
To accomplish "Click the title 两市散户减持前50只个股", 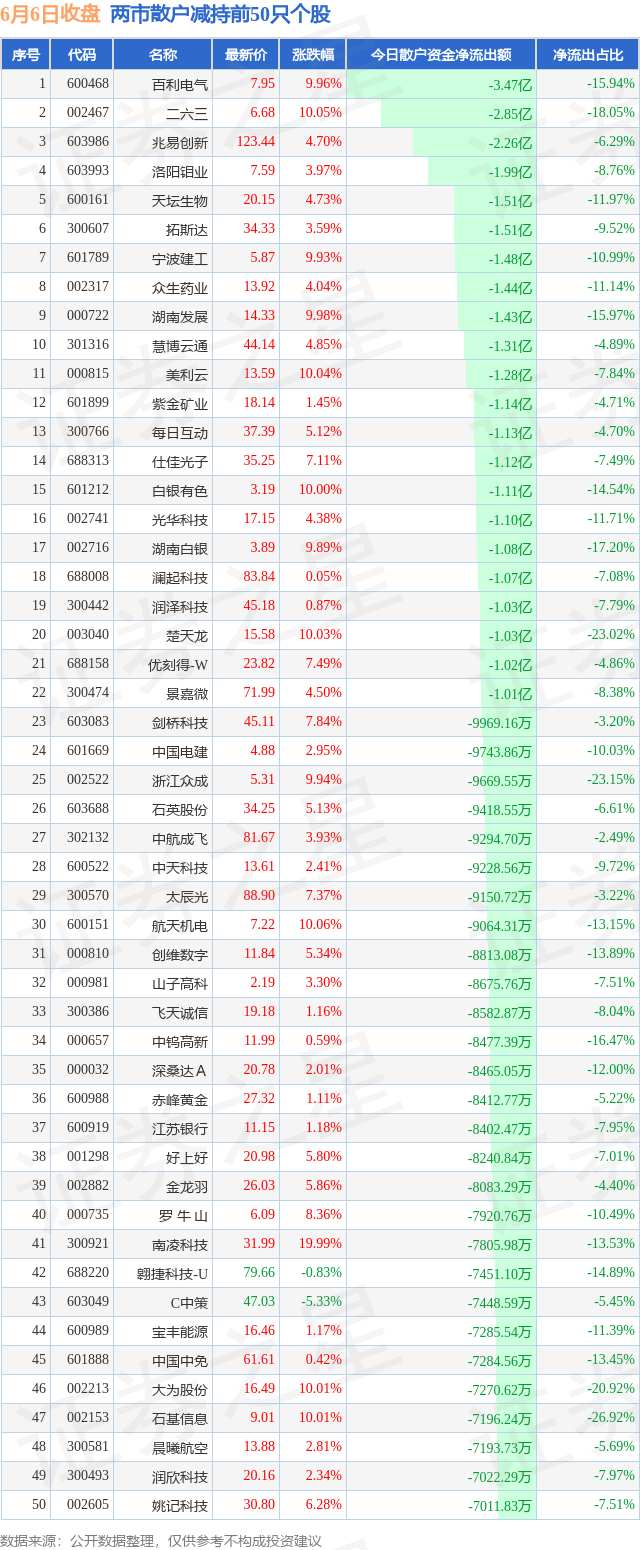I will [220, 15].
